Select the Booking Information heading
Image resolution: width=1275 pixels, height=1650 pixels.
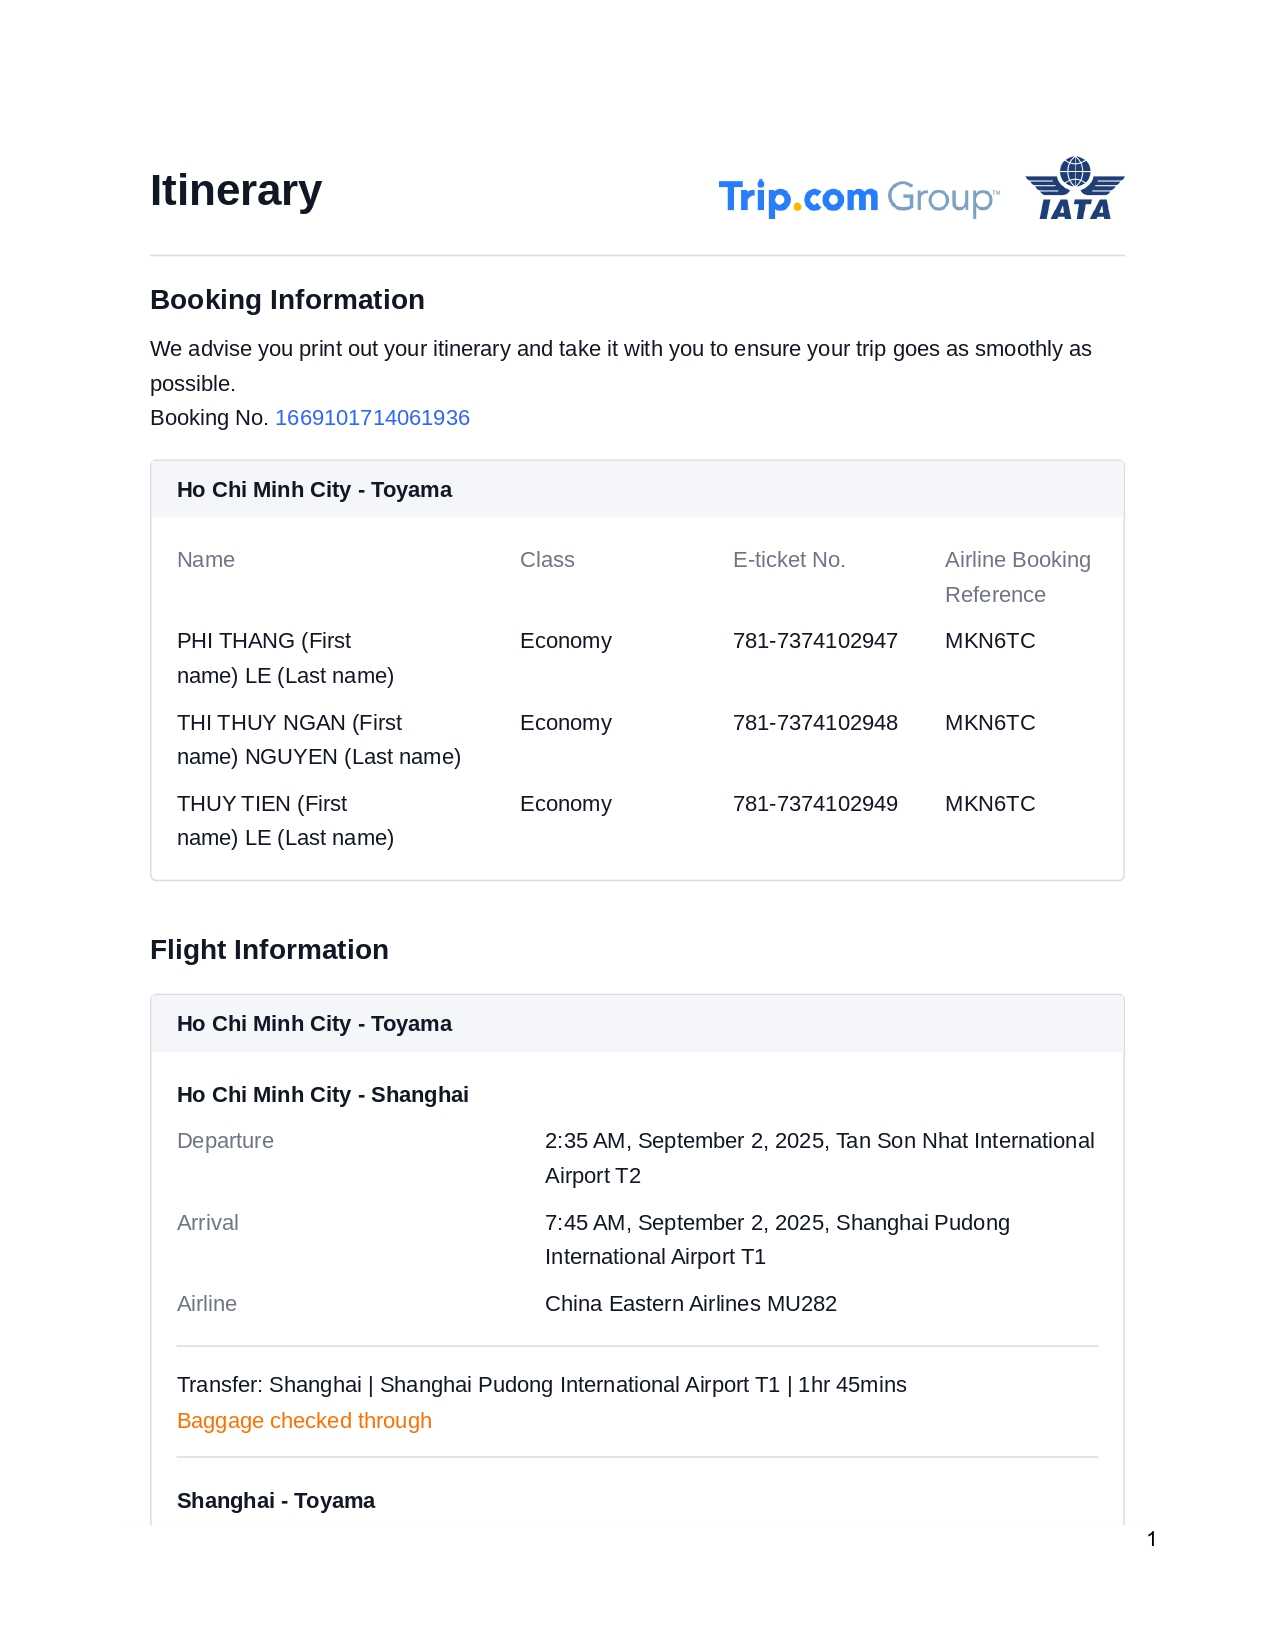(x=287, y=300)
